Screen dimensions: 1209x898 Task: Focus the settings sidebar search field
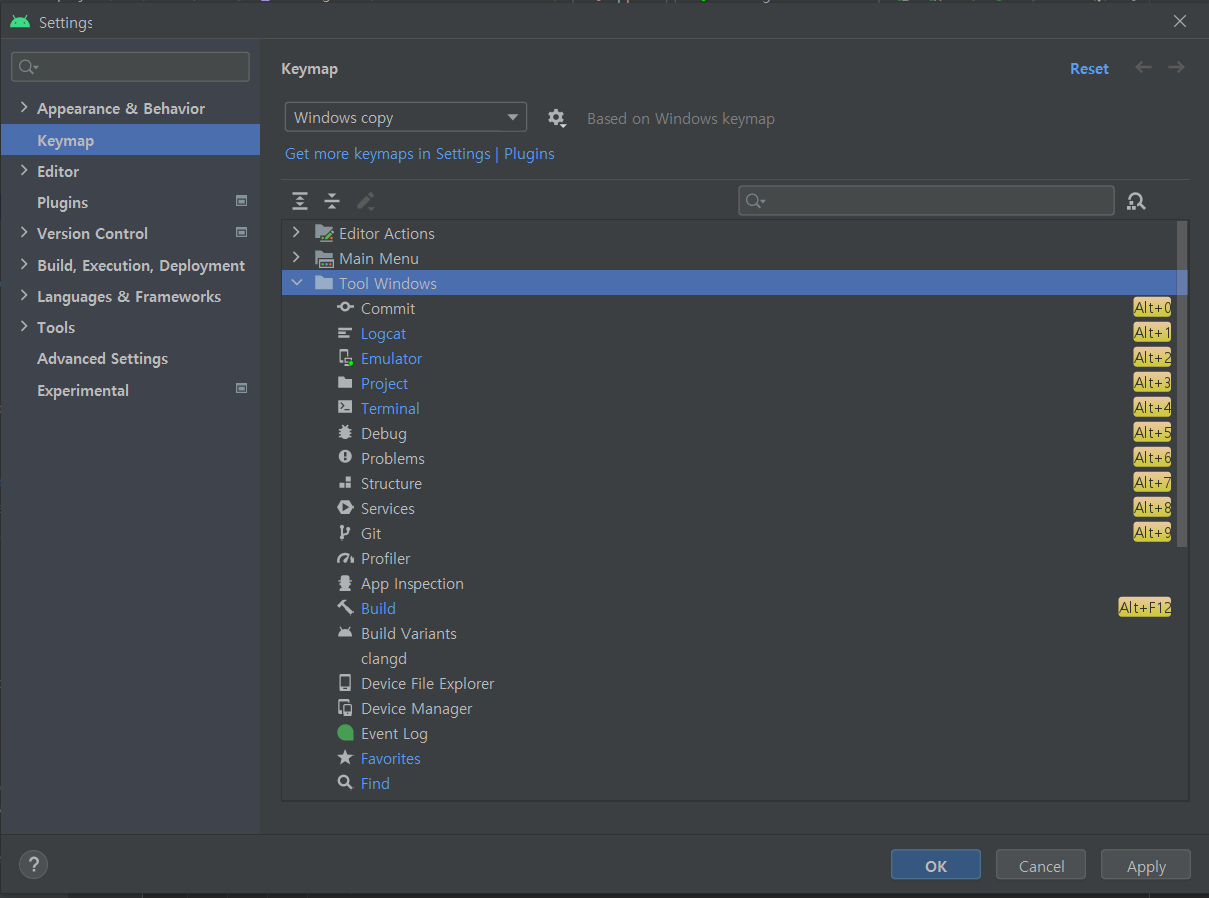(130, 67)
